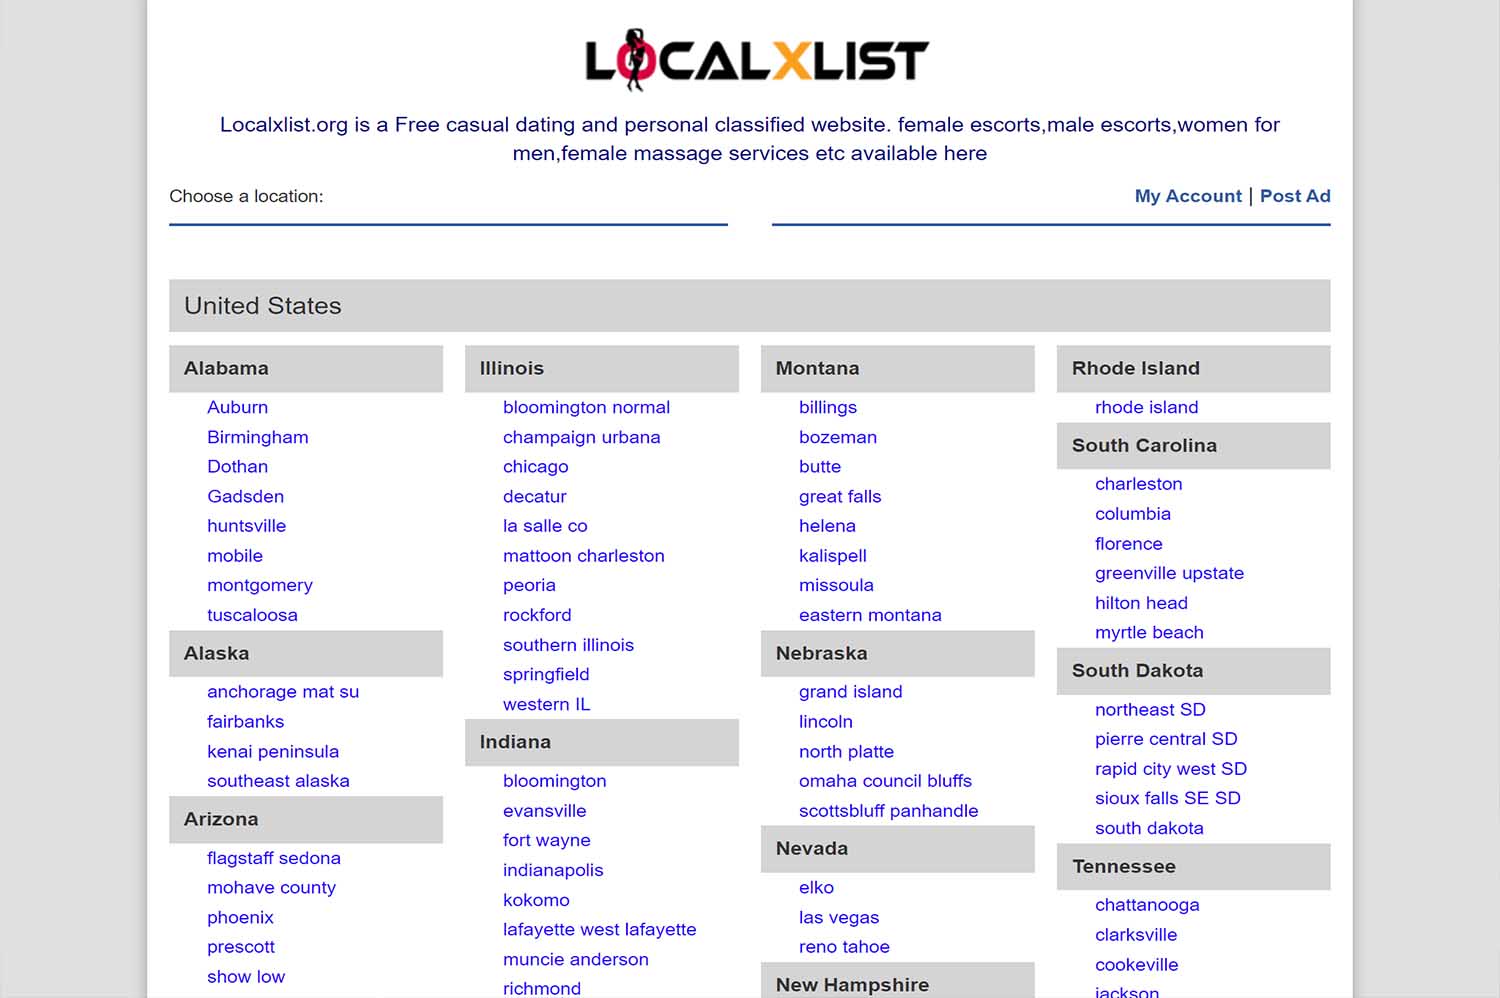Click the Sioux Falls SE SD link
Screen dimensions: 1500x998
click(x=1167, y=798)
